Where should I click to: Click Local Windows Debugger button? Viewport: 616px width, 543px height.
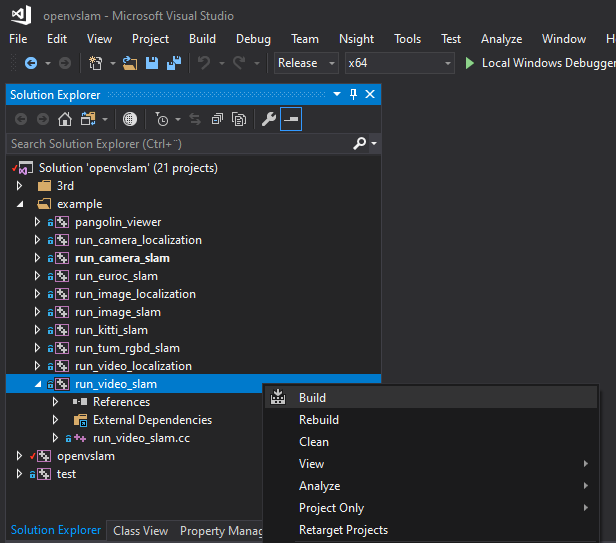[540, 63]
